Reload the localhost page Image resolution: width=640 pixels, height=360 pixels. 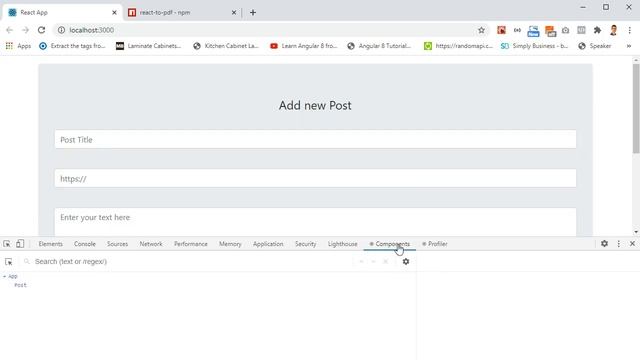pyautogui.click(x=41, y=30)
